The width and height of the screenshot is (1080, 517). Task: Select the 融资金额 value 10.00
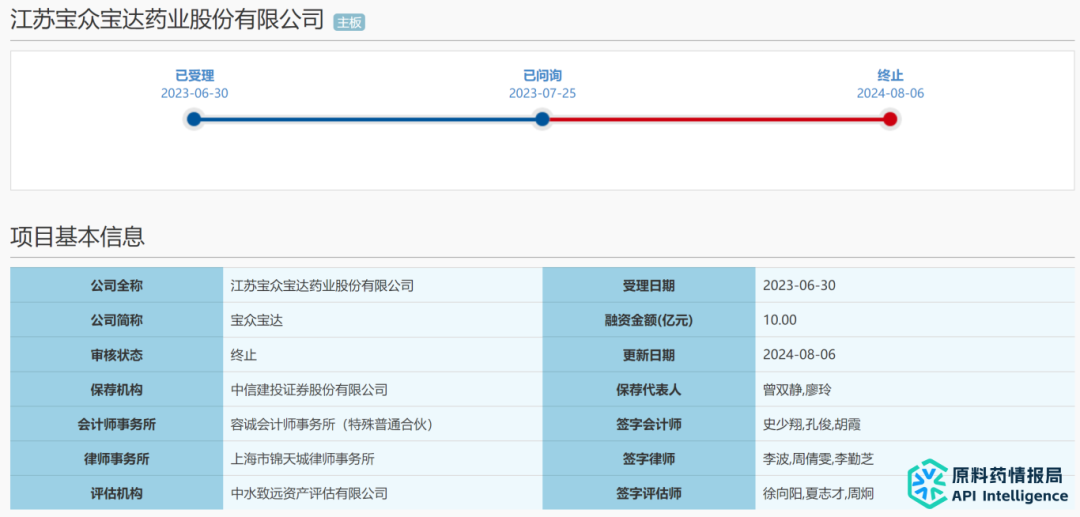(x=780, y=320)
